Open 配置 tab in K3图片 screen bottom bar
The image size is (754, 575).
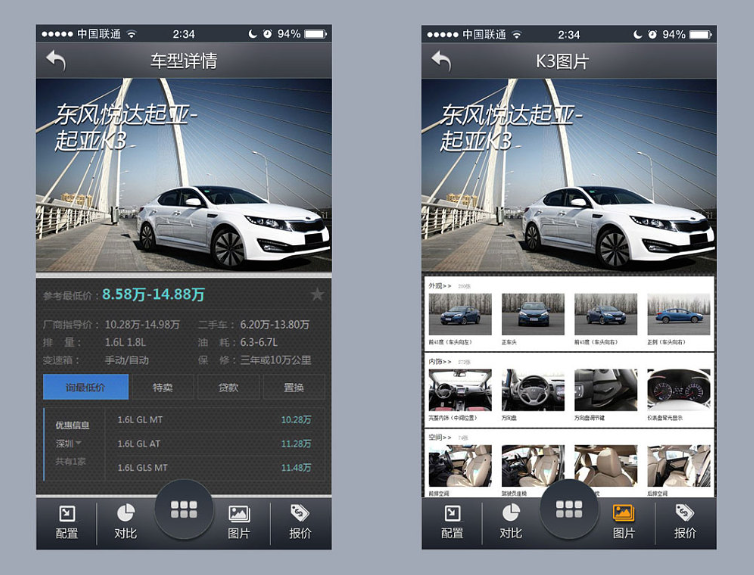click(452, 522)
